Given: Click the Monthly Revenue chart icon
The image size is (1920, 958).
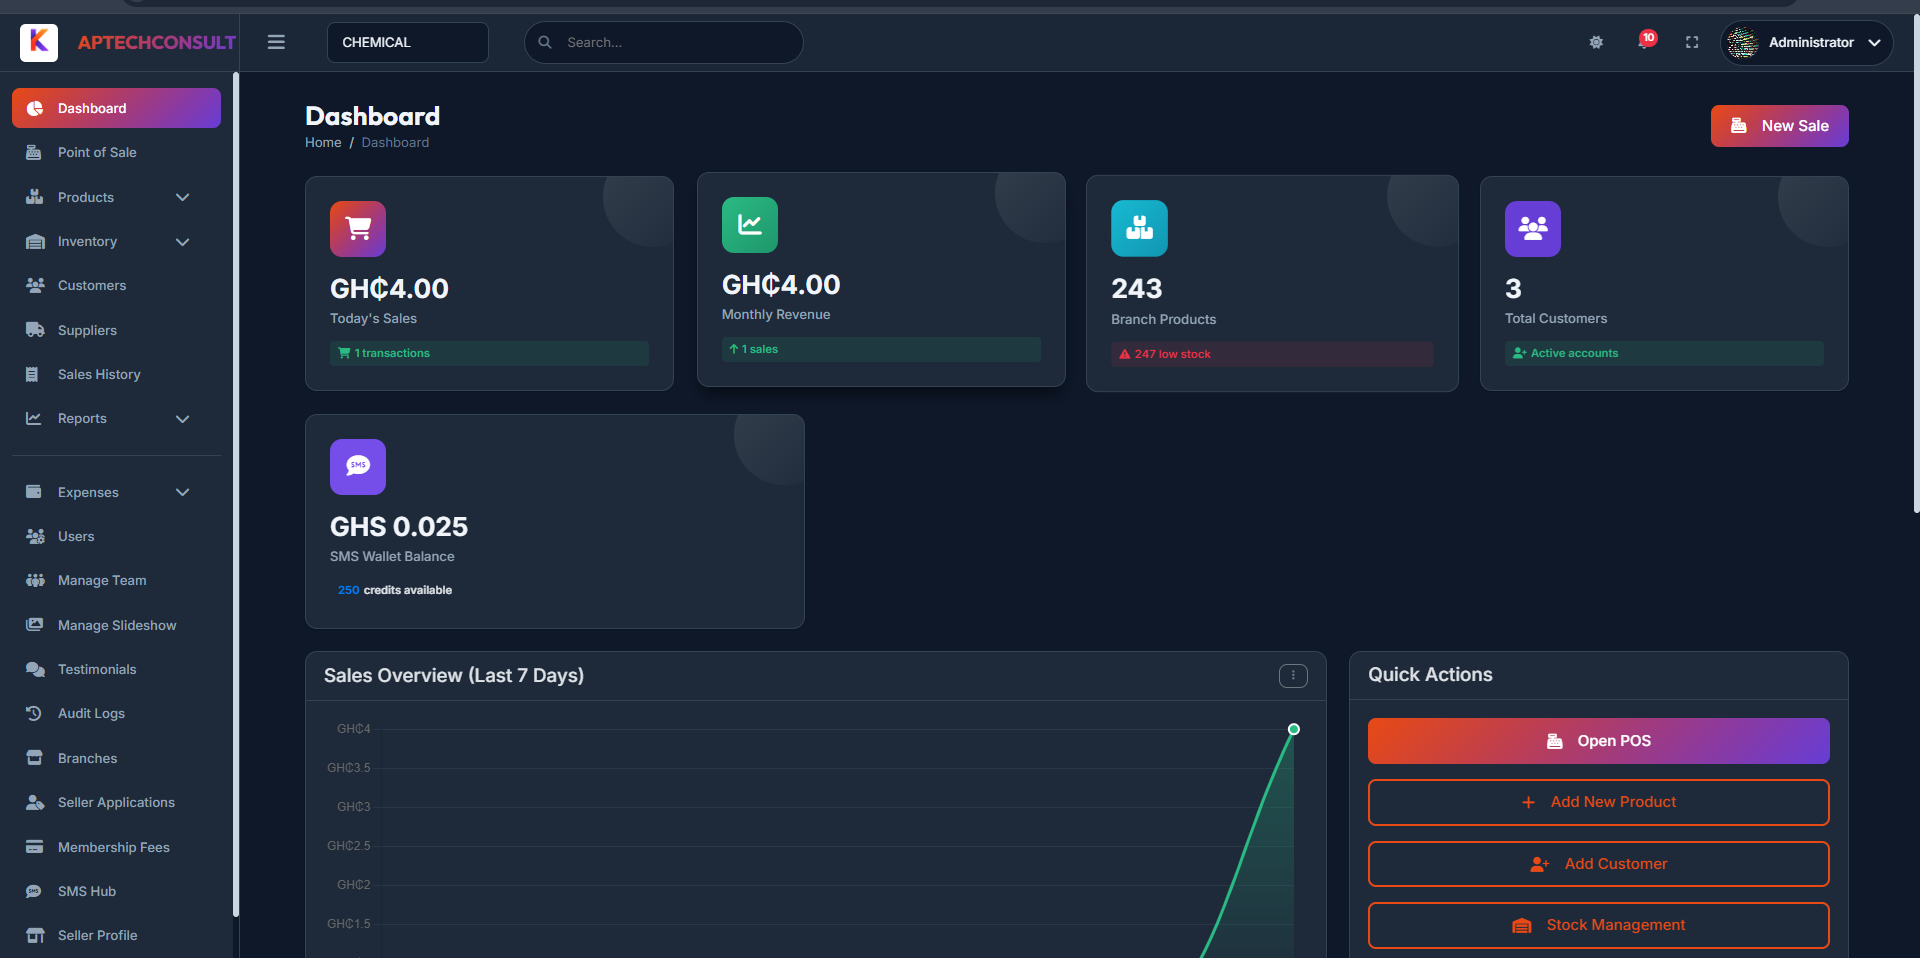Looking at the screenshot, I should coord(750,225).
